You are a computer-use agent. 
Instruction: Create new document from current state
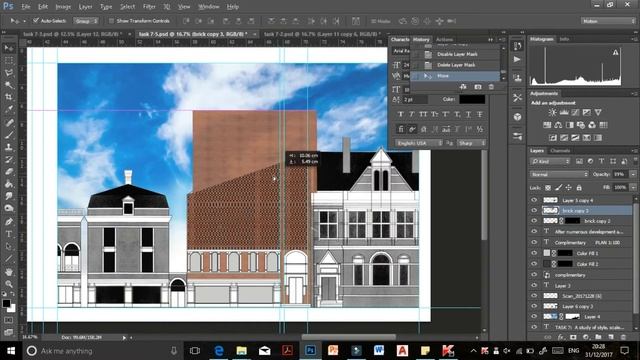click(x=463, y=87)
